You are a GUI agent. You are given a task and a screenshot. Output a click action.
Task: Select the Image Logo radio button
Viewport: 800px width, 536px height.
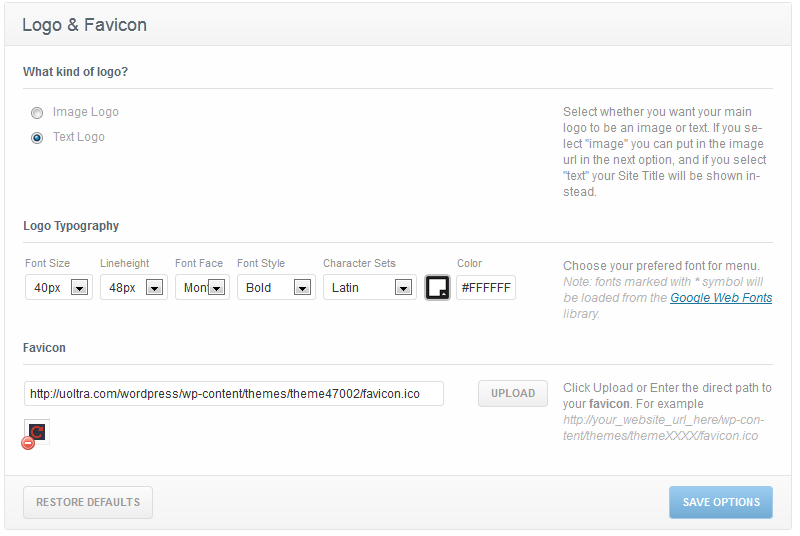click(x=37, y=113)
